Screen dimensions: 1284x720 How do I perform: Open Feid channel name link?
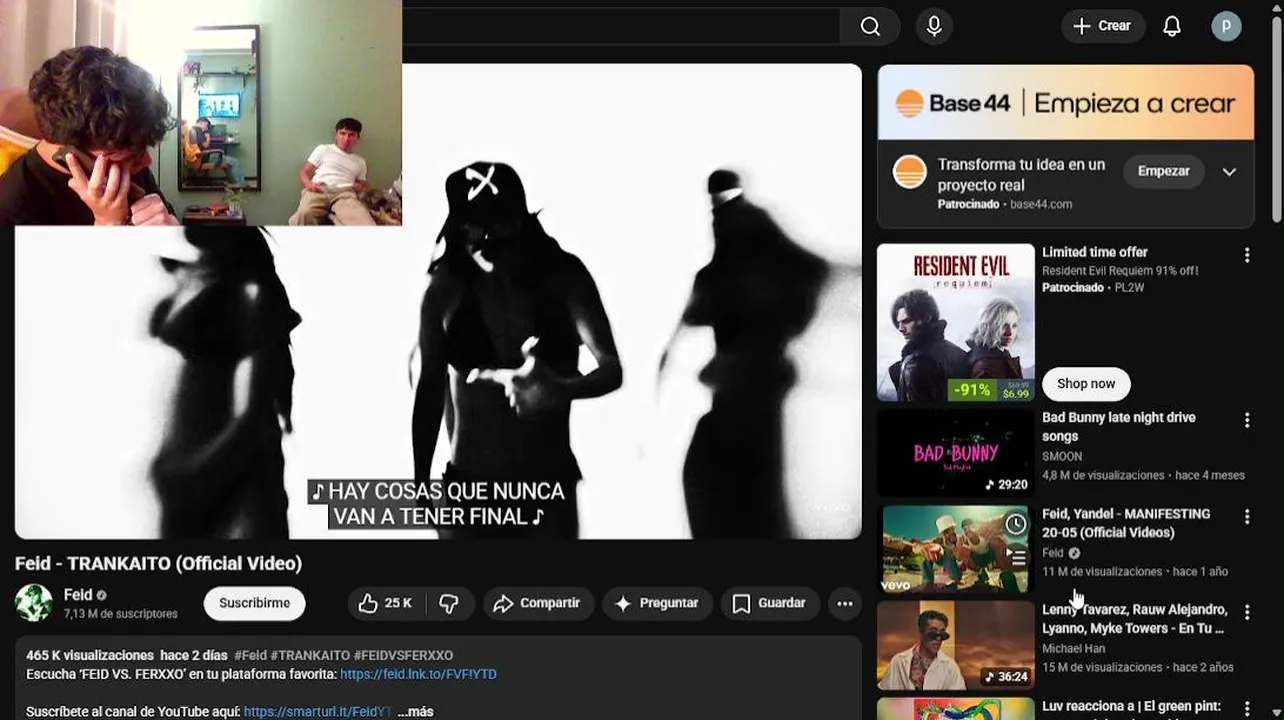point(78,595)
